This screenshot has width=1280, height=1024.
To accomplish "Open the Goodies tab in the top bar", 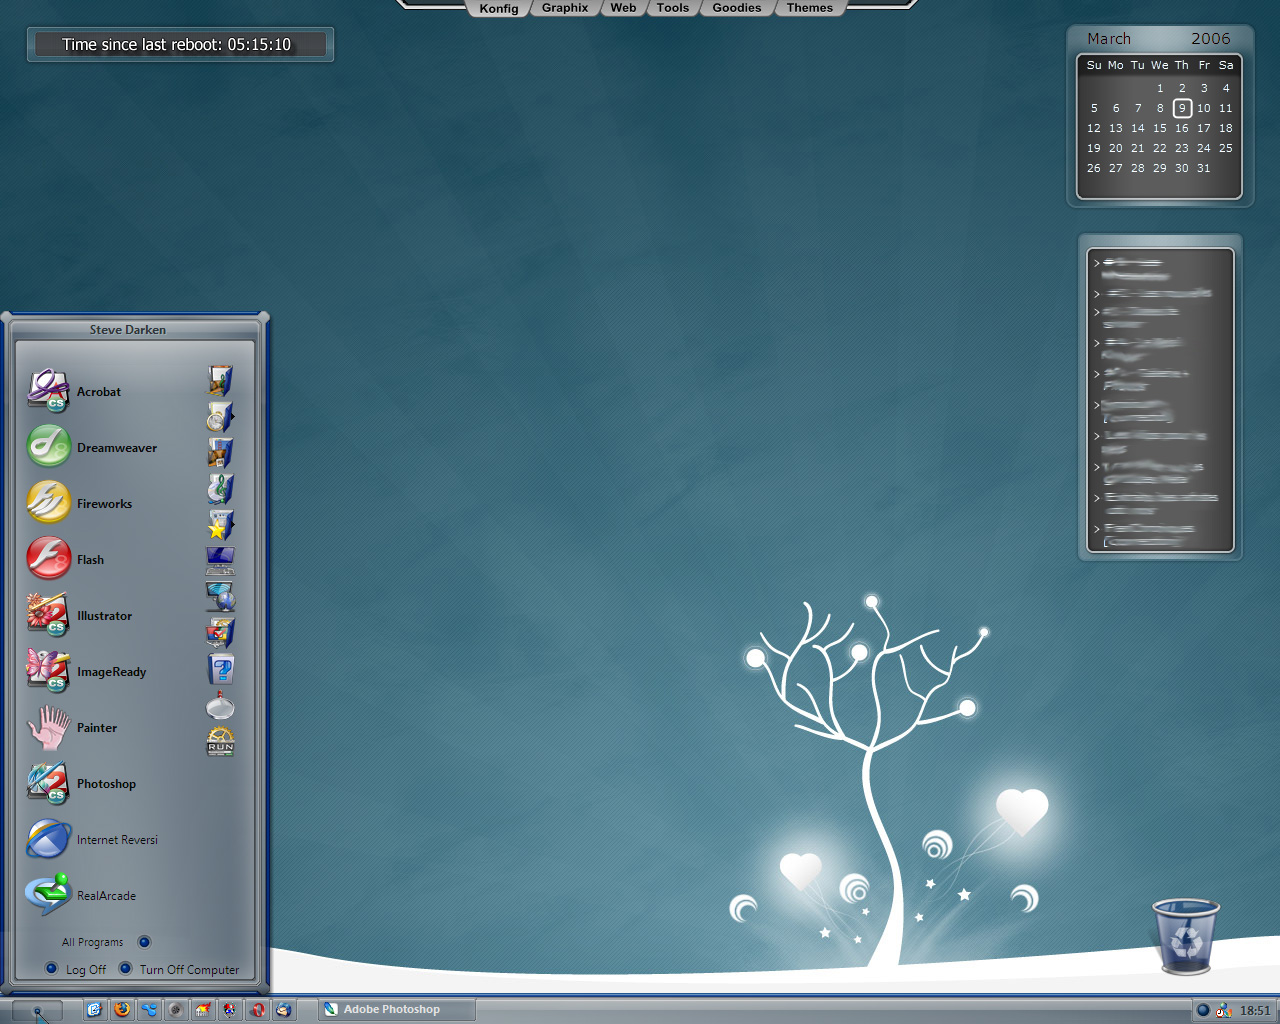I will [737, 8].
